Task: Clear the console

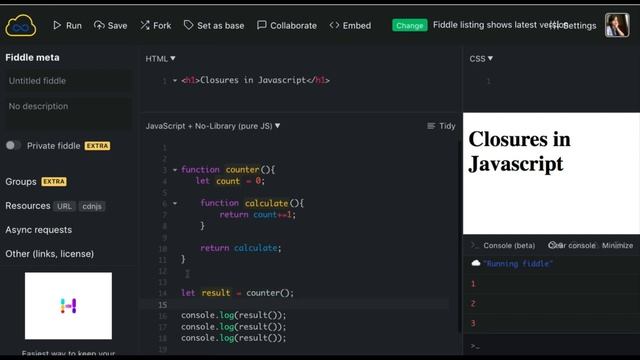Action: 572,245
